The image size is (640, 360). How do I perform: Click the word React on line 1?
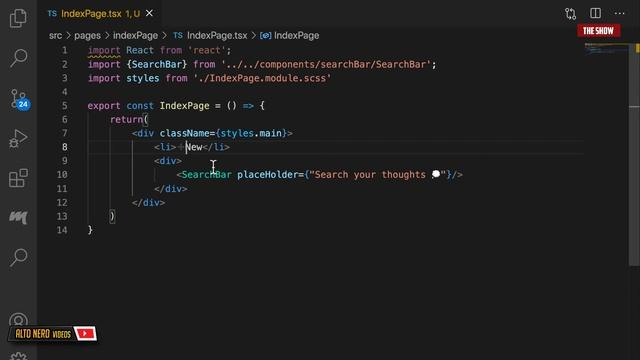(x=140, y=50)
